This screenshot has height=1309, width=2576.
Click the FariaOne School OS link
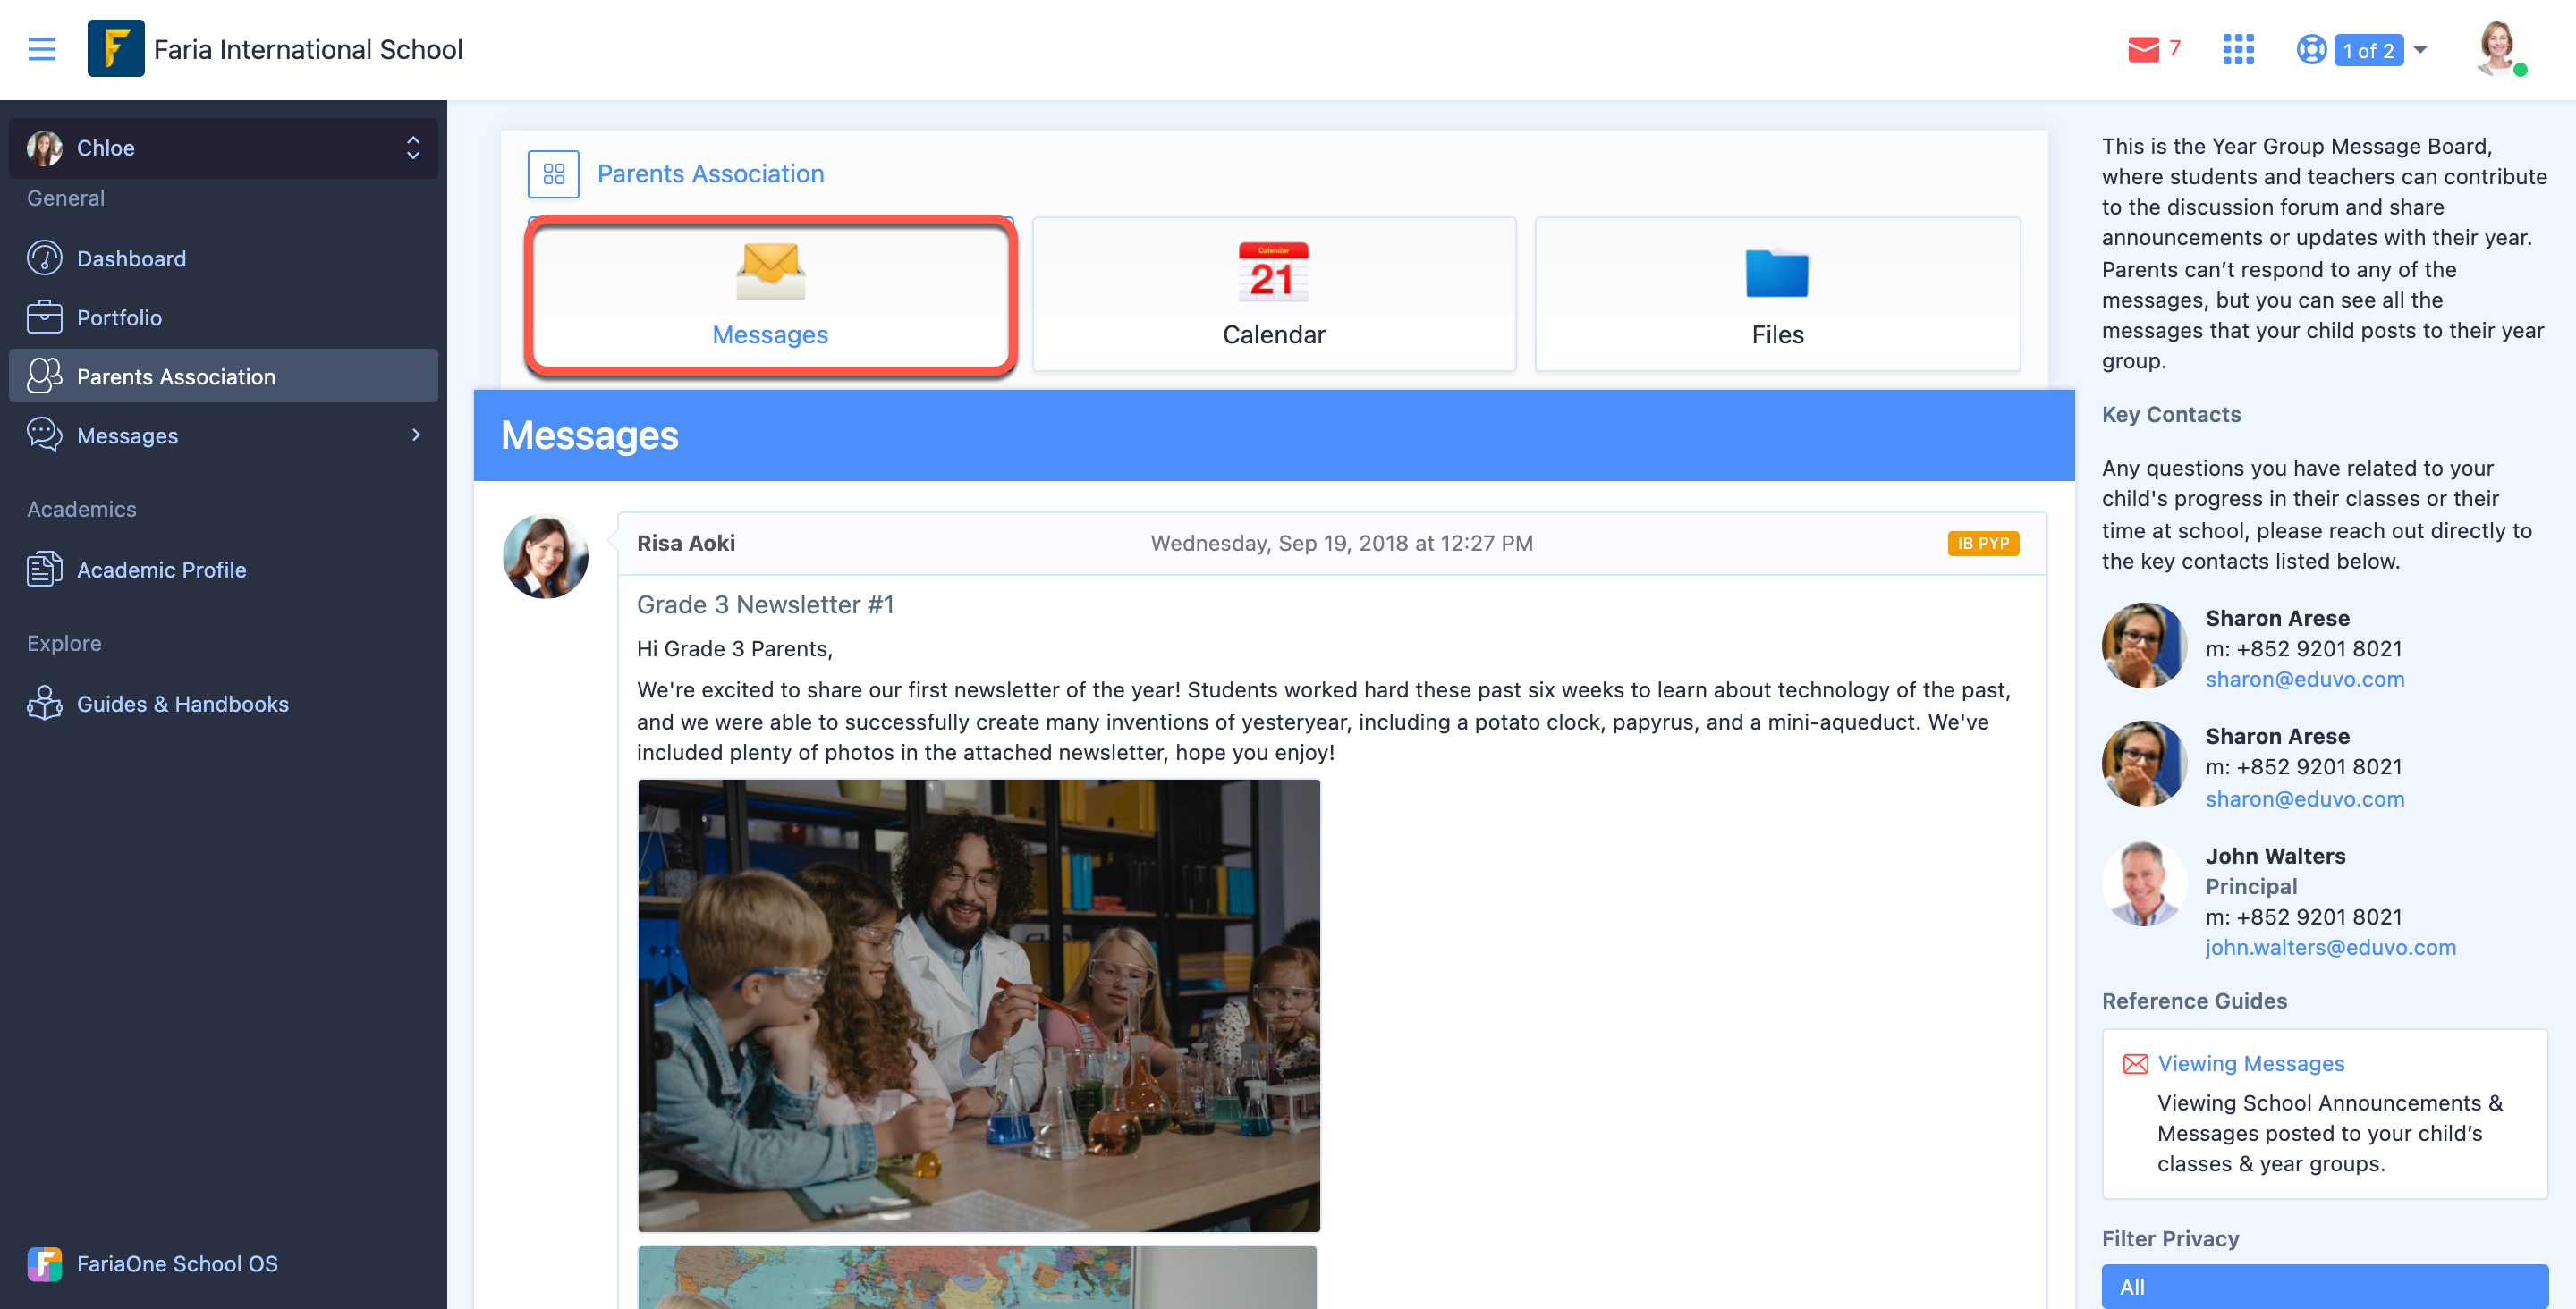177,1264
